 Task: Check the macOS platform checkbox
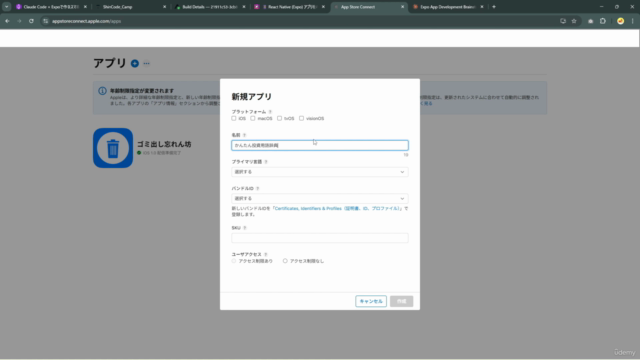[x=253, y=118]
